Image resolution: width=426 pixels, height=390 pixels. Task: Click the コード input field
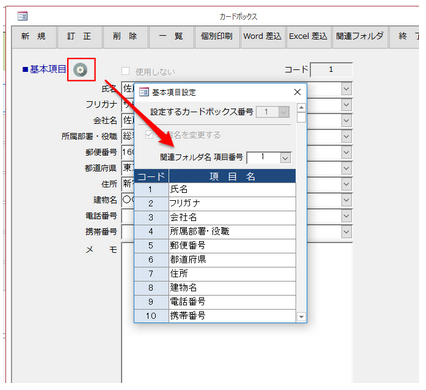coord(331,70)
